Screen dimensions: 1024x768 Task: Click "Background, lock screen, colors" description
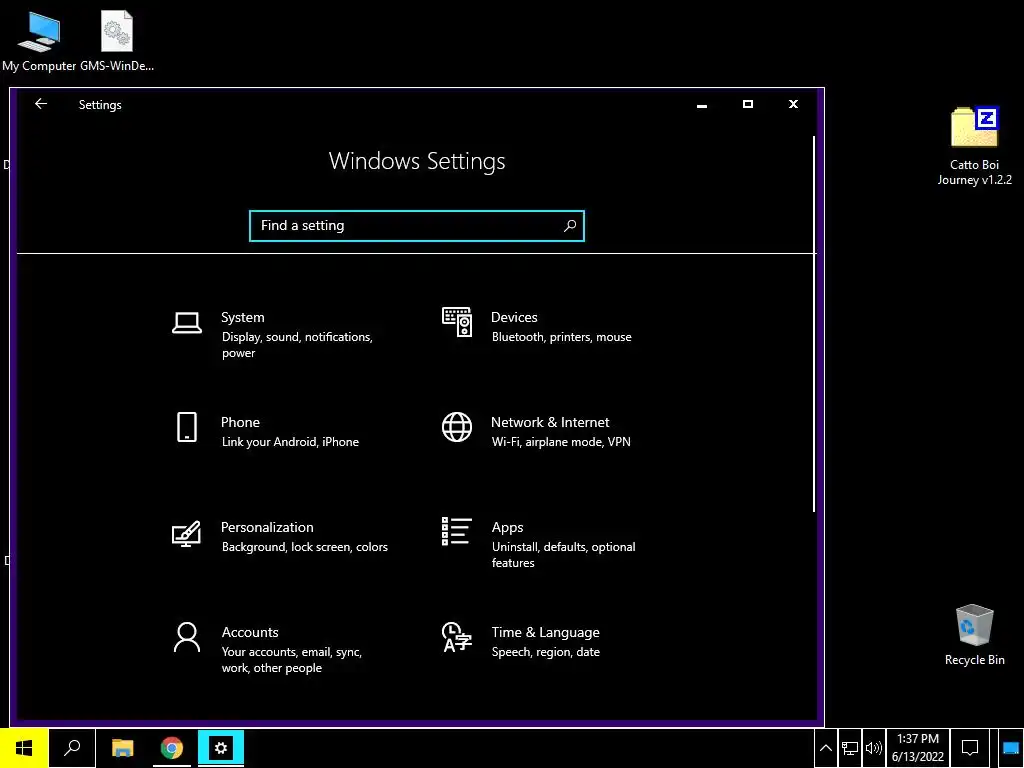pyautogui.click(x=304, y=547)
